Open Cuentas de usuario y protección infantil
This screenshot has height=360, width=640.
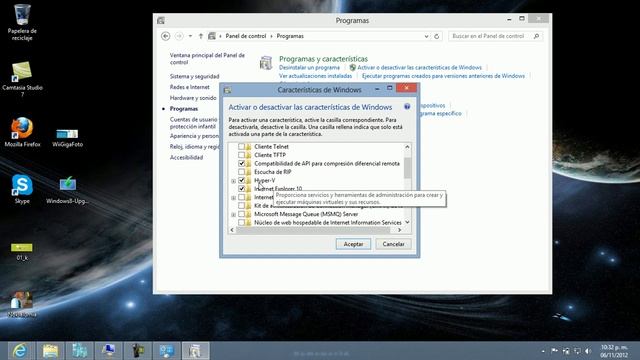194,123
